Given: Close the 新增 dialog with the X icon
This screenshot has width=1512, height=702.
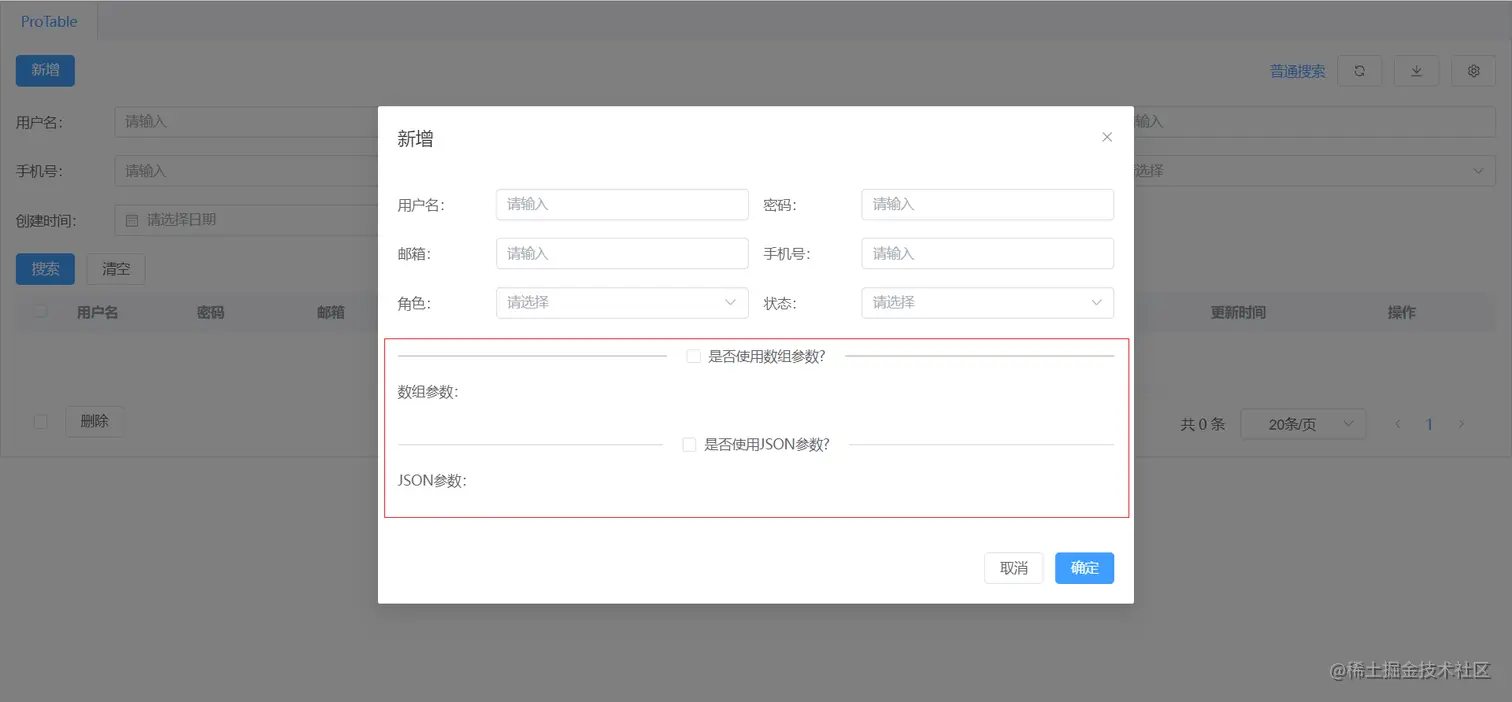Looking at the screenshot, I should pos(1107,137).
